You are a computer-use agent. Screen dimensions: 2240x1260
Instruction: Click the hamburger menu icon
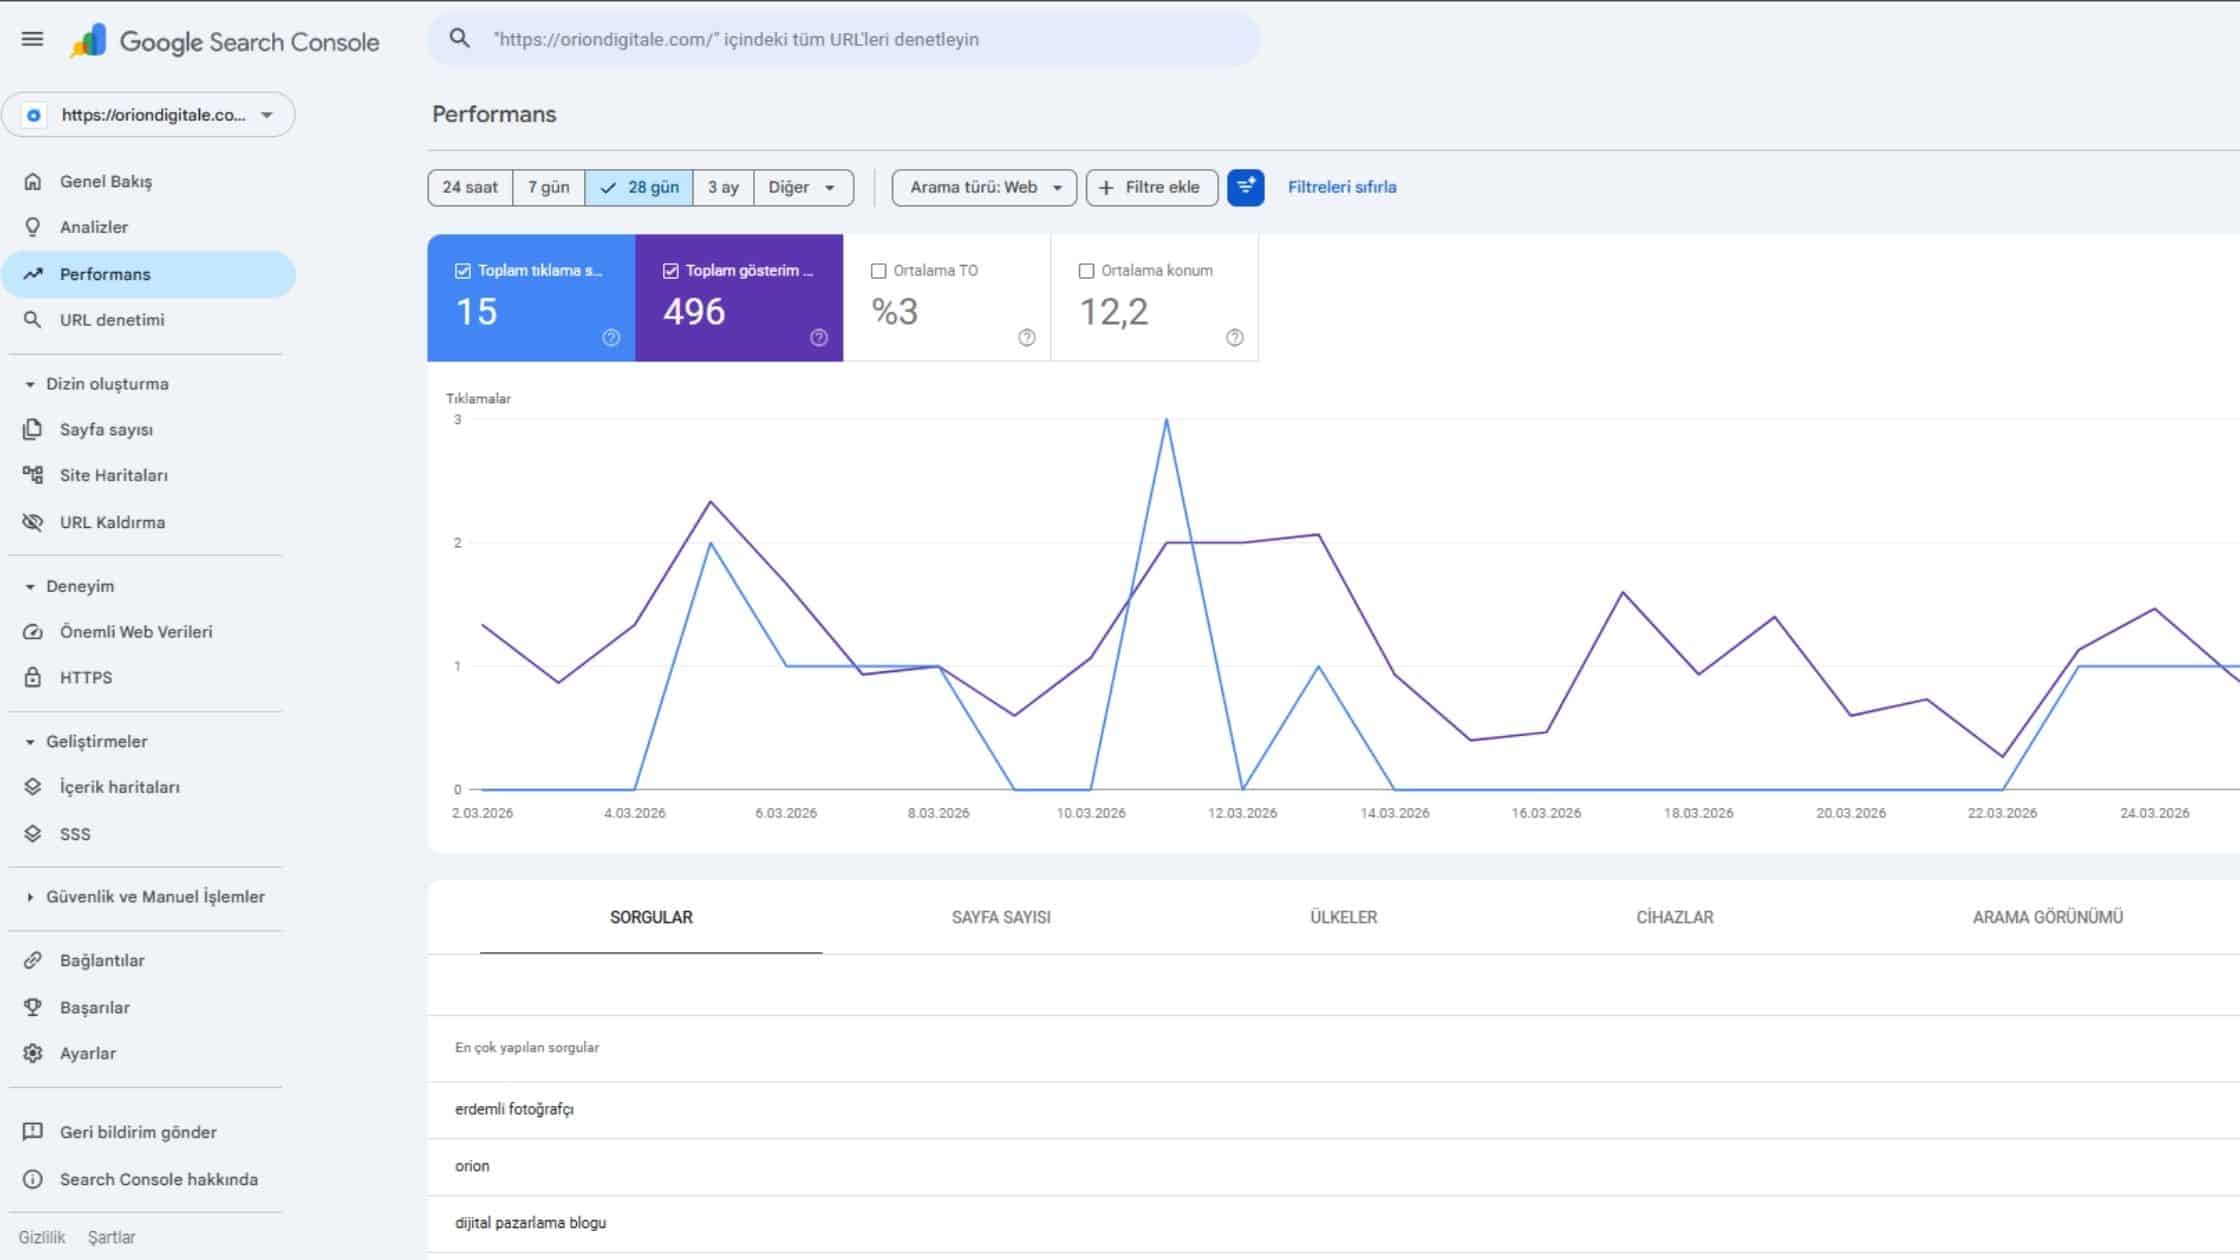[x=33, y=39]
